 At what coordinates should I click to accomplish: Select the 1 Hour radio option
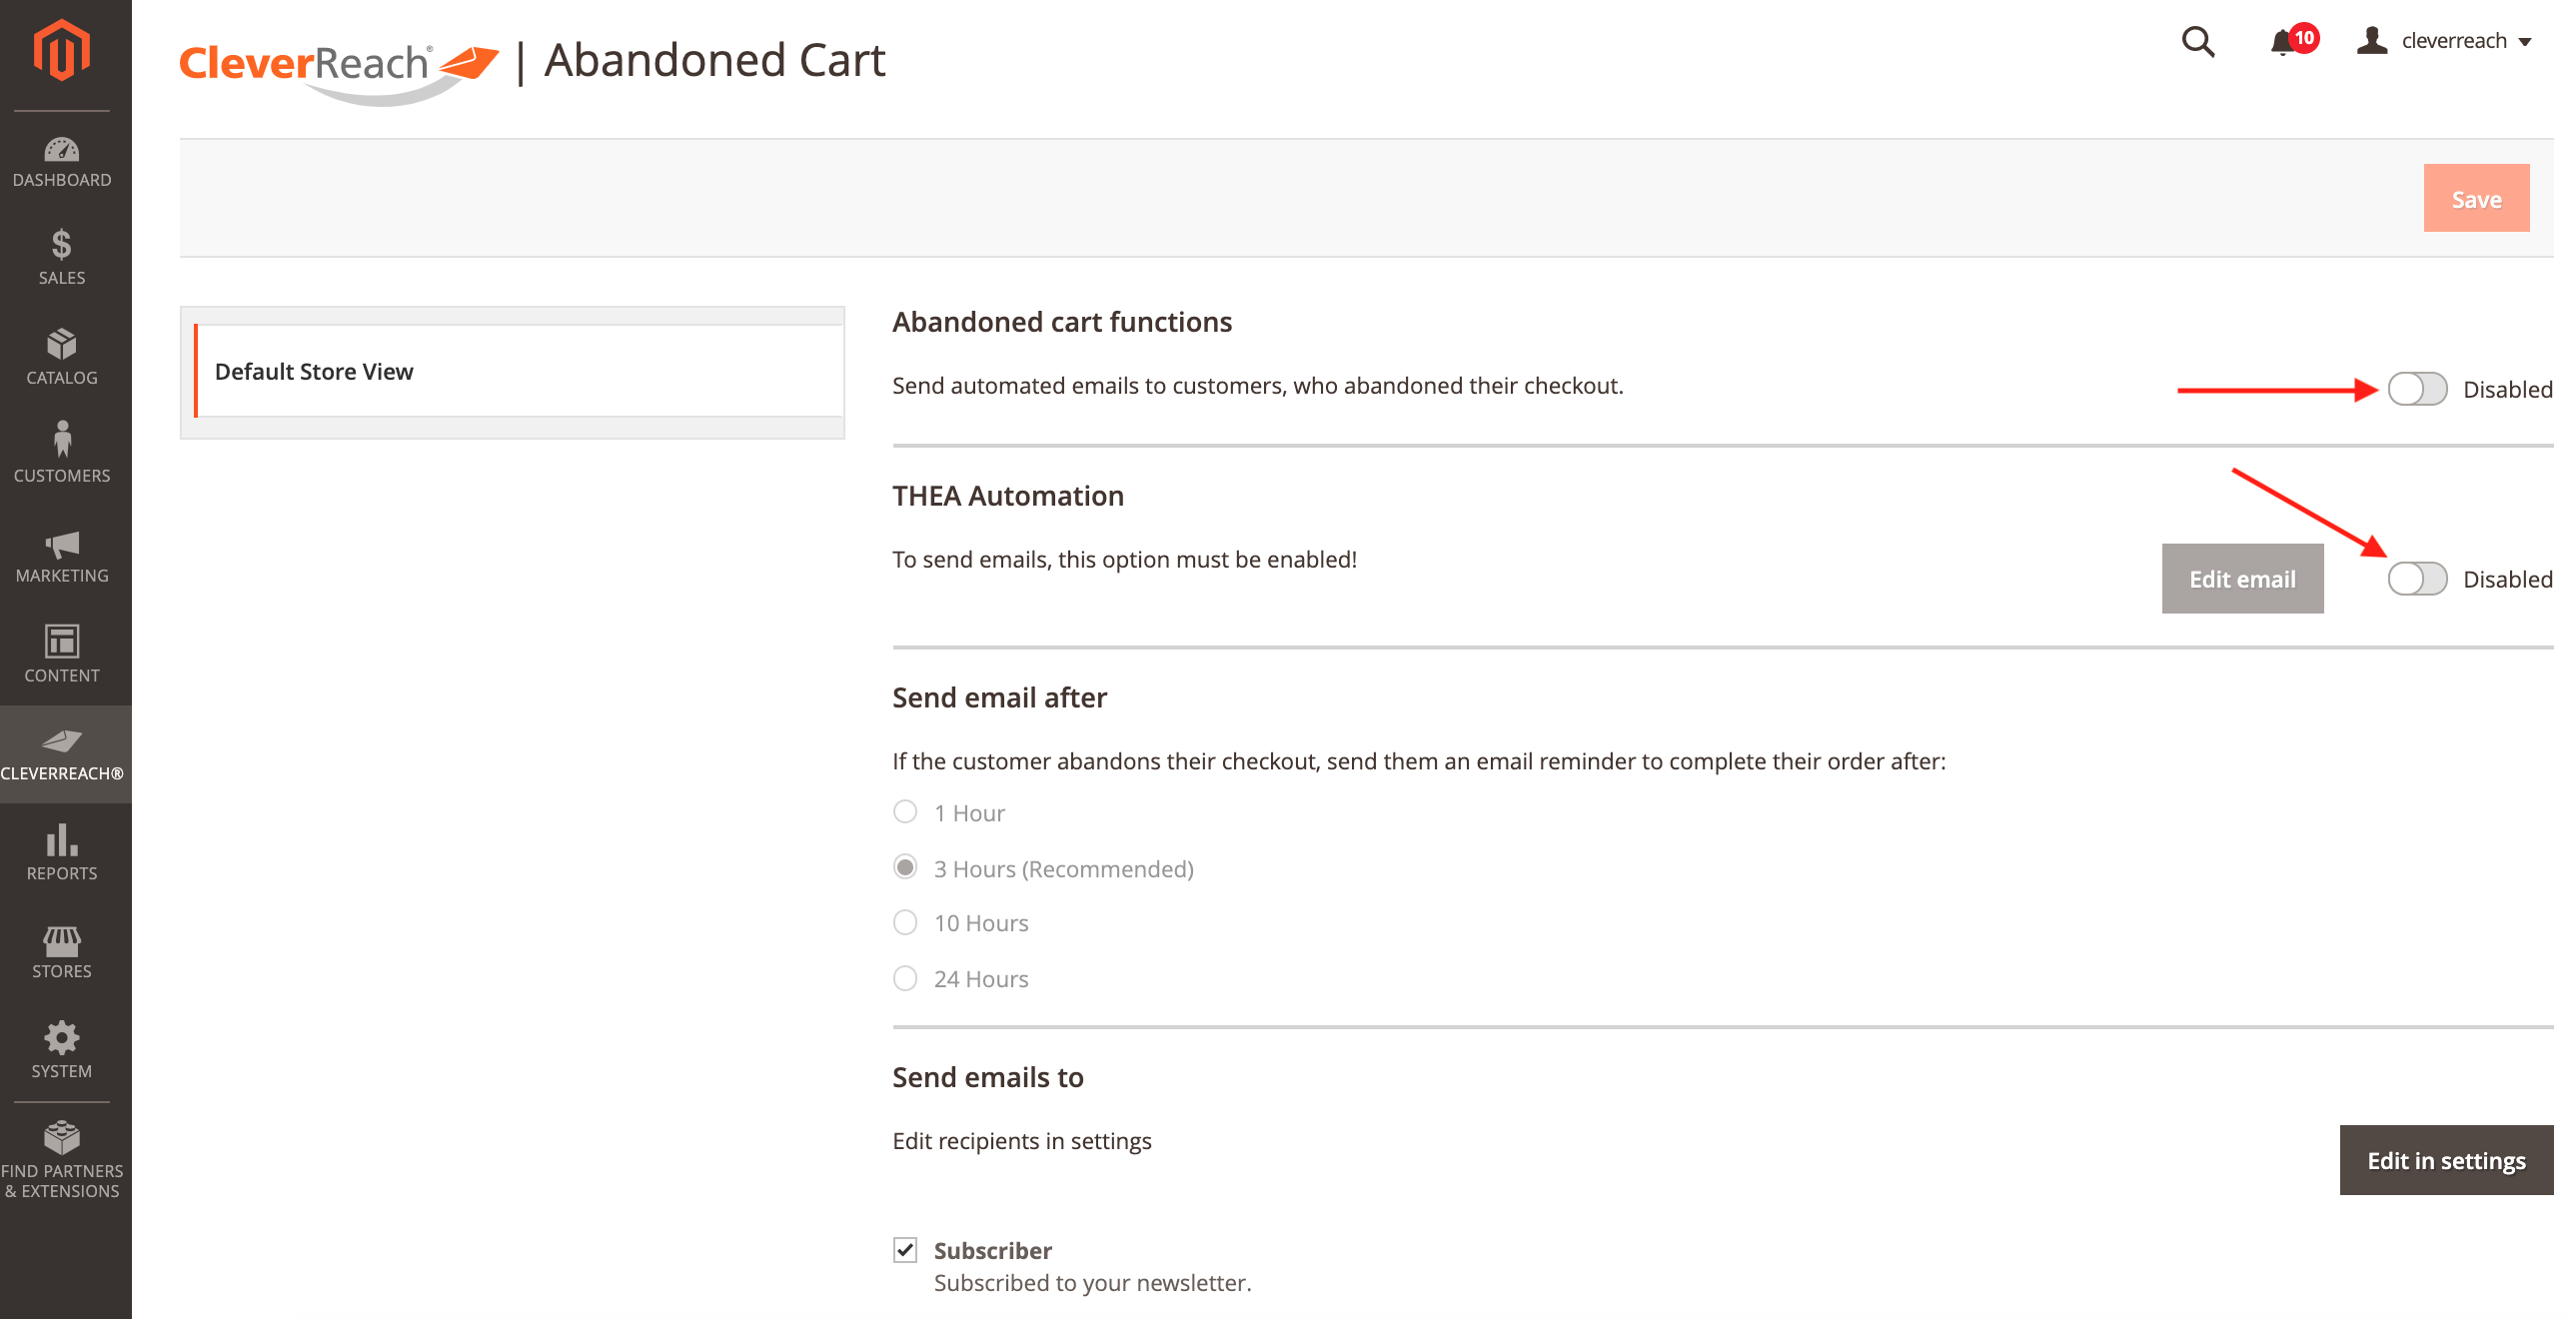[905, 812]
